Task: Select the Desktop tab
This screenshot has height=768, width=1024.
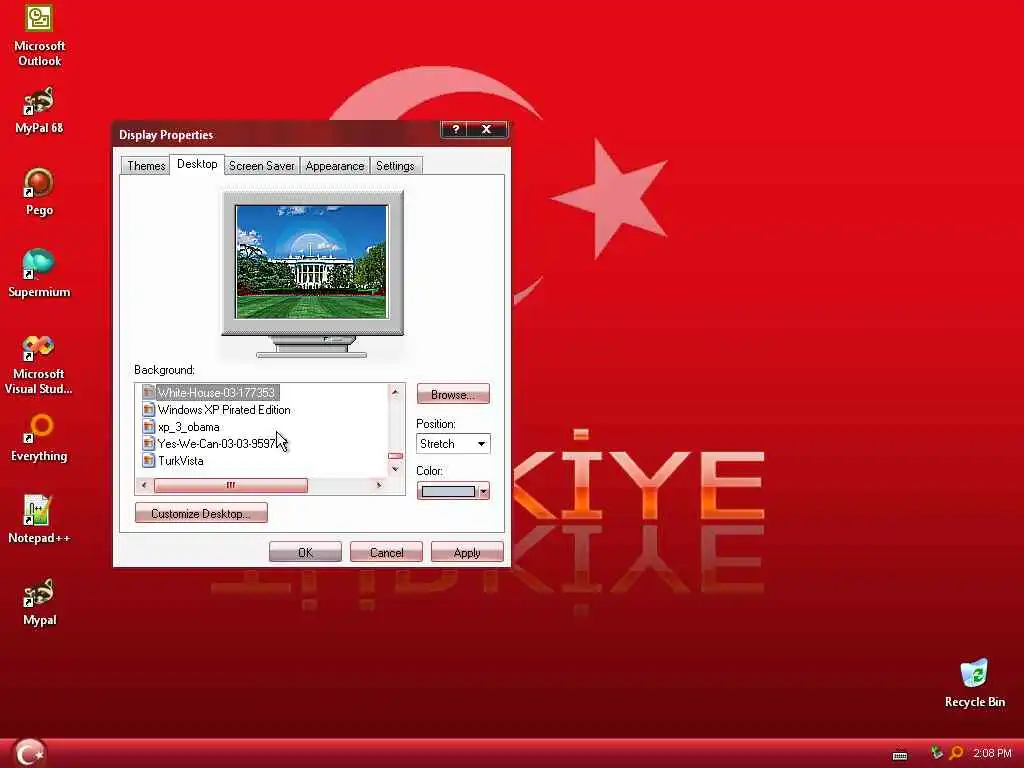Action: 197,164
